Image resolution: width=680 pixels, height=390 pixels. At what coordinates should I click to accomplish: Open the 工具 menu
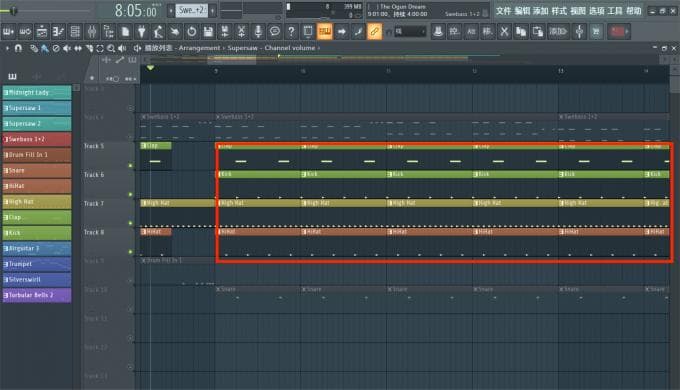point(615,11)
